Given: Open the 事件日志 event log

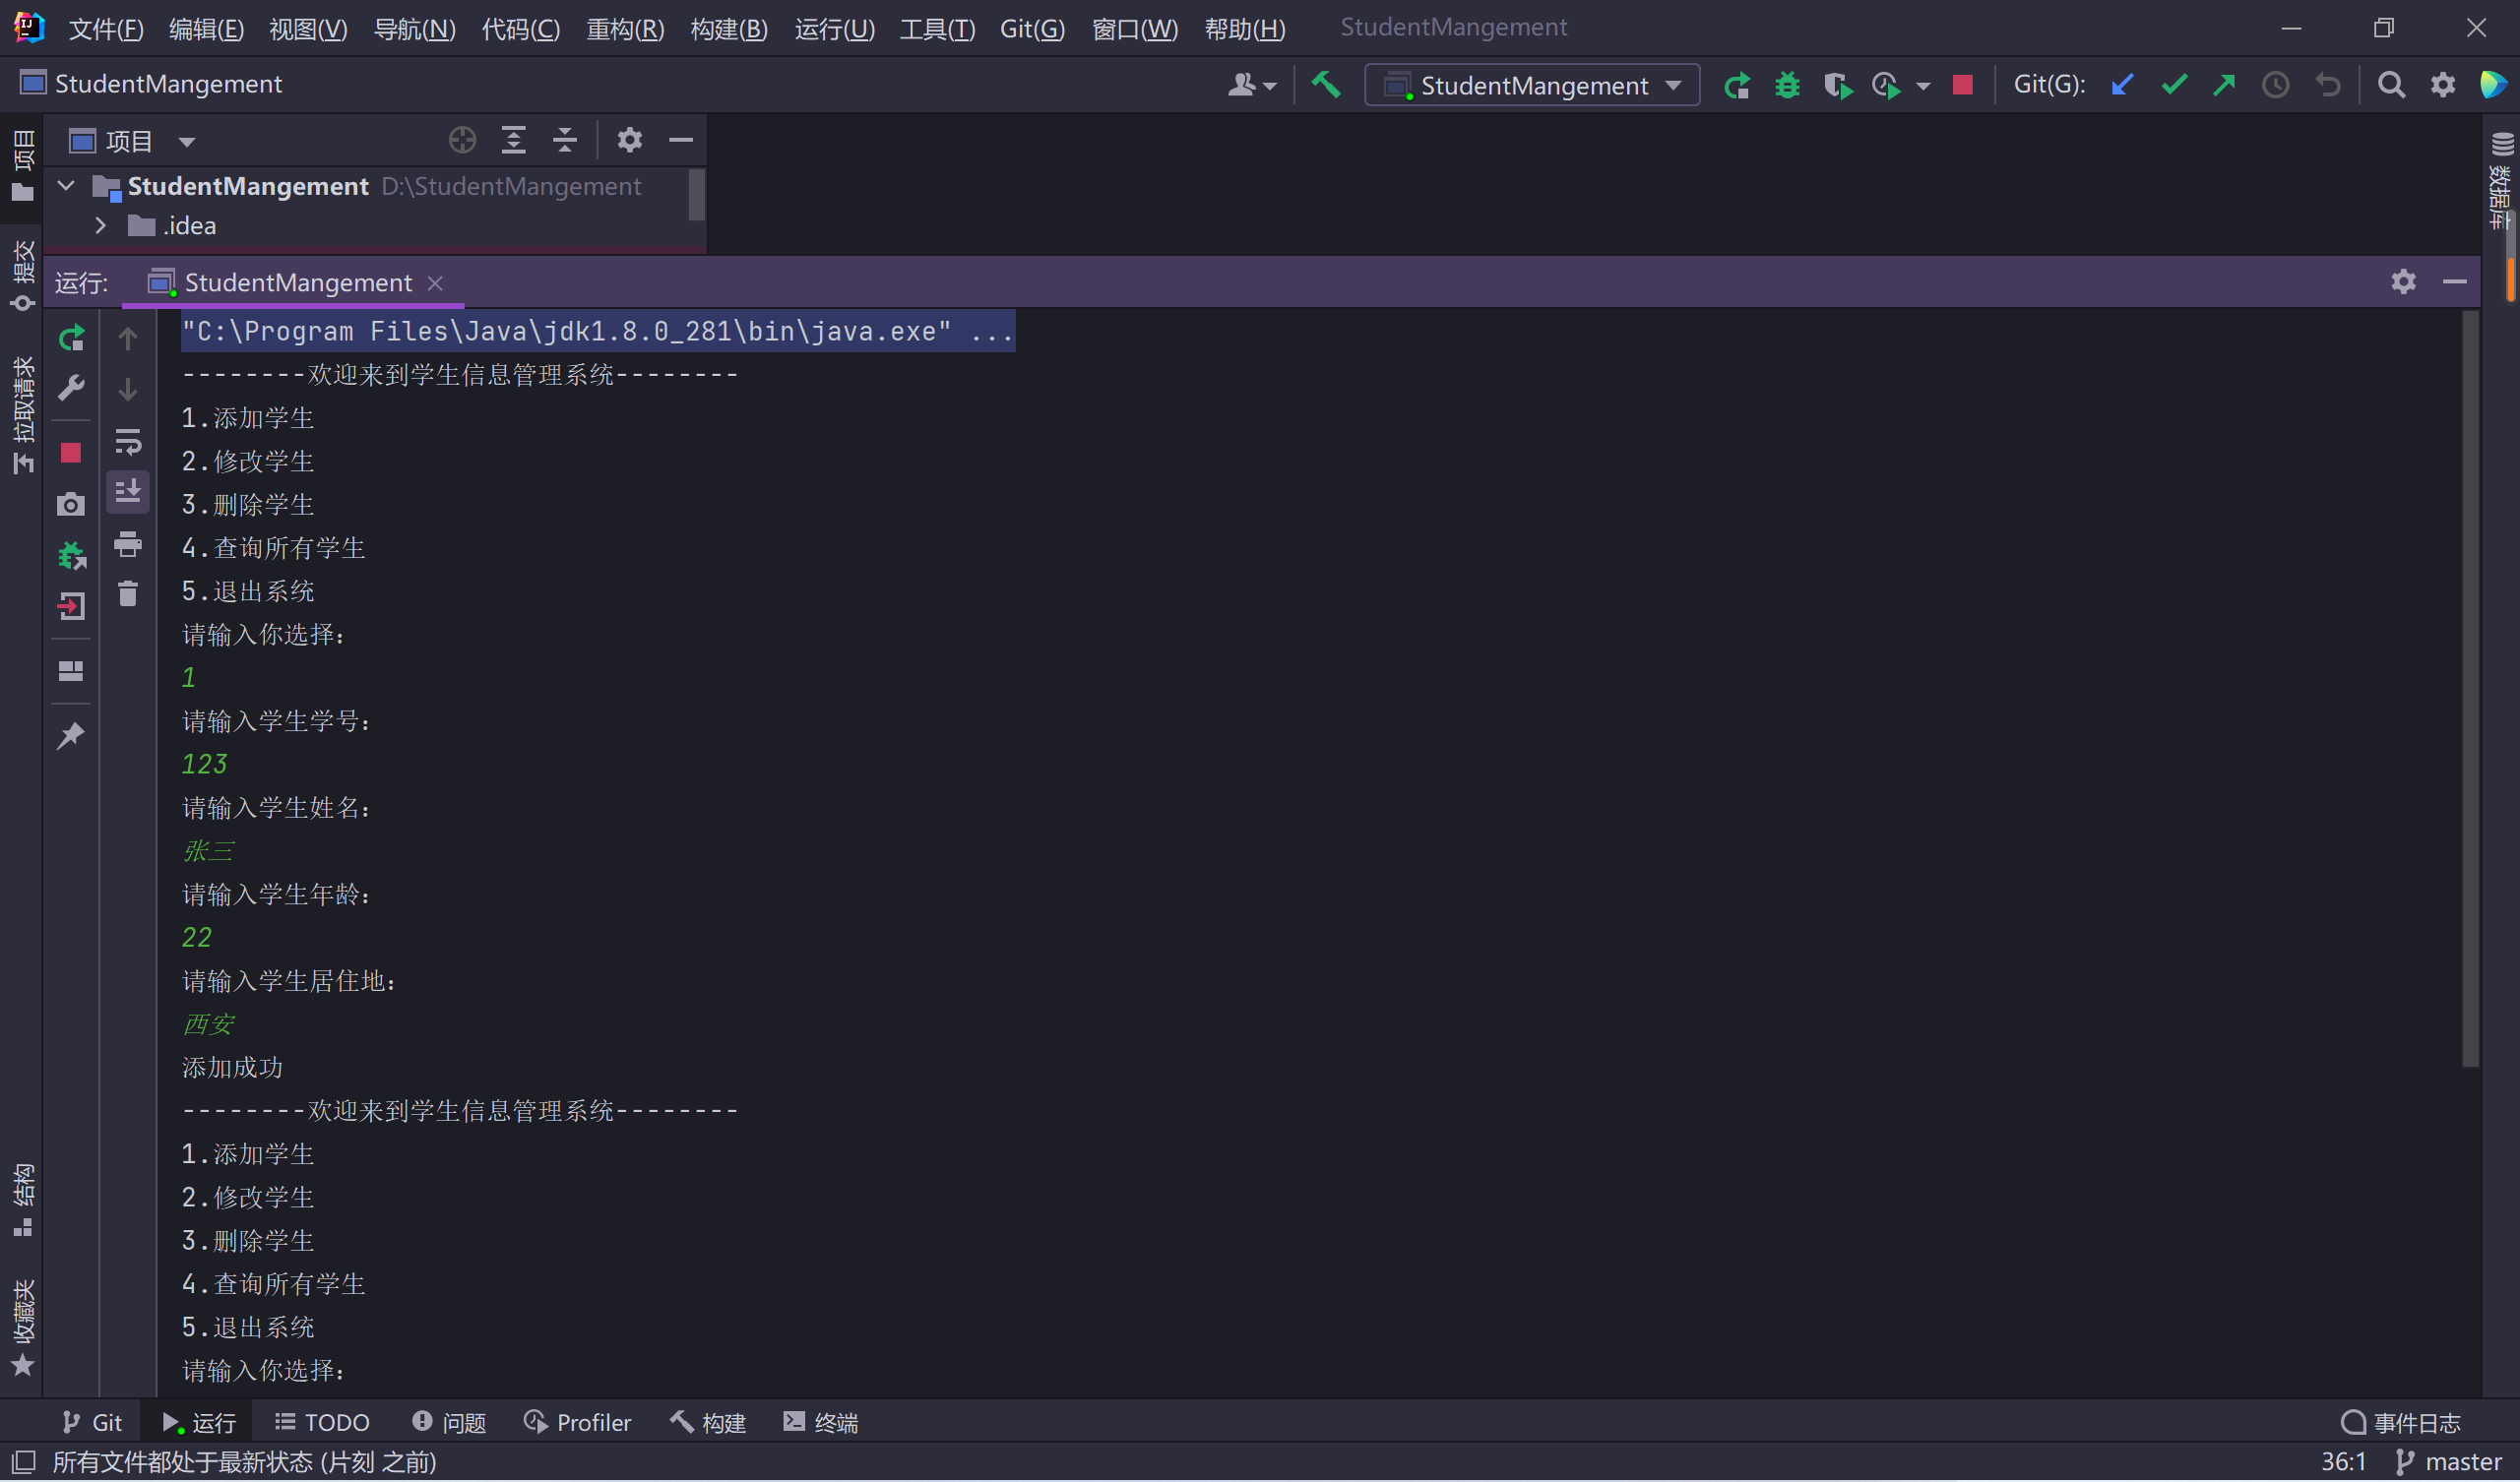Looking at the screenshot, I should (x=2401, y=1421).
